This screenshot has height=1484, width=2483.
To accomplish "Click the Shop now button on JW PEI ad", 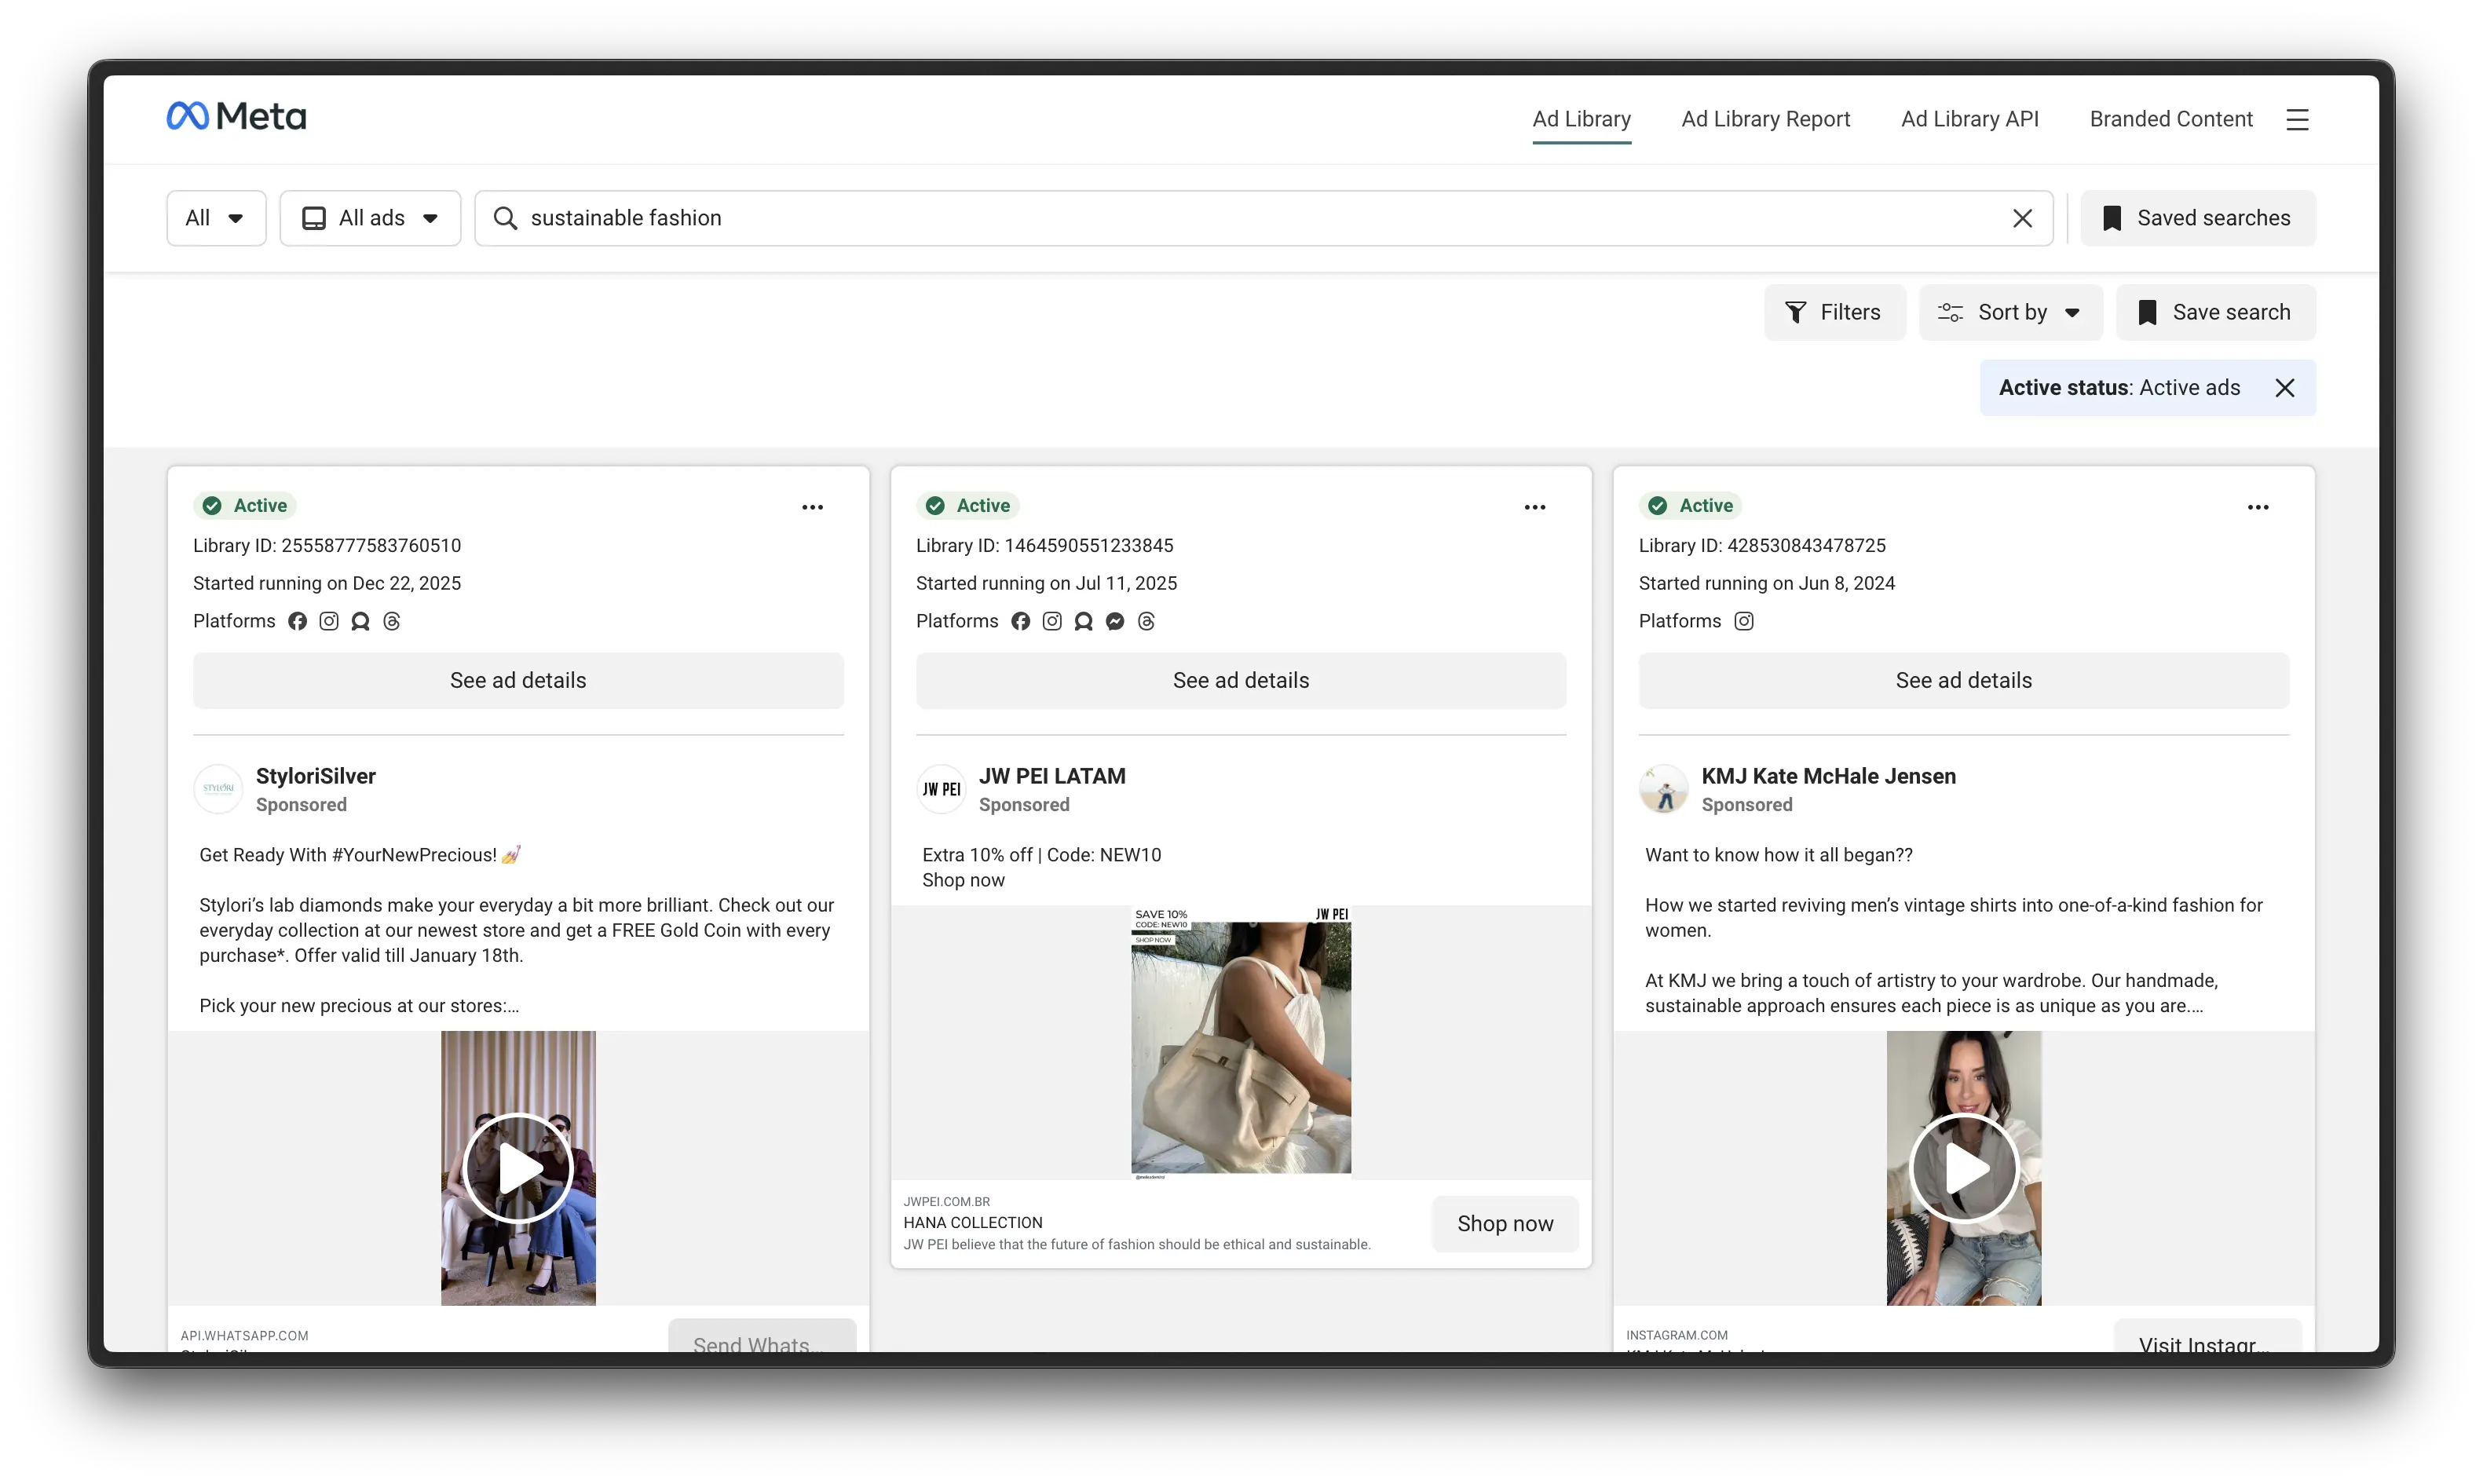I will (x=1505, y=1223).
